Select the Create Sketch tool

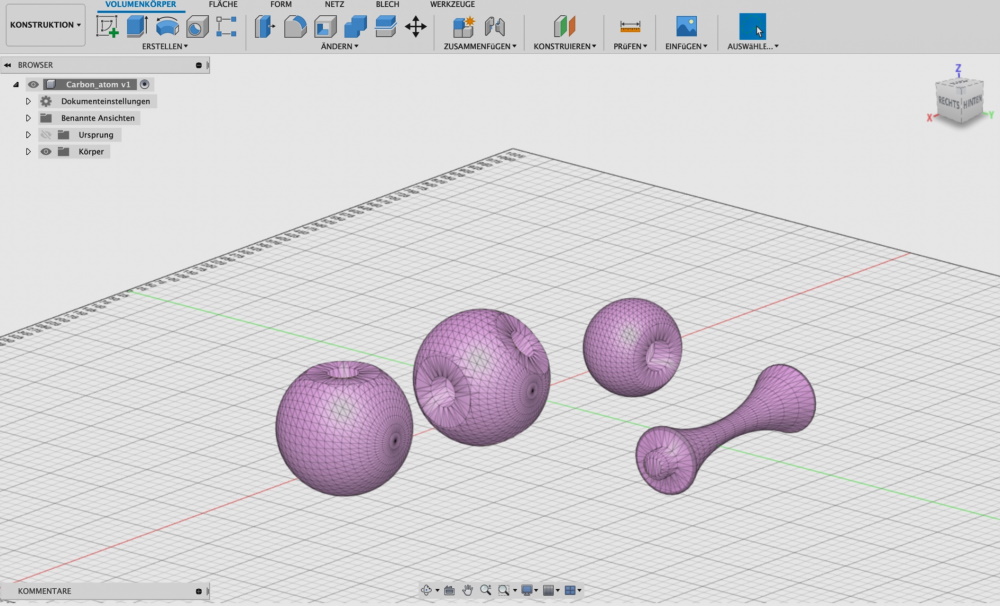click(107, 27)
